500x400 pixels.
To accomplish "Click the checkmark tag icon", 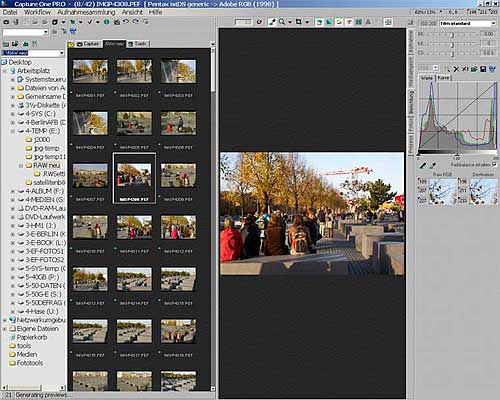I will pyautogui.click(x=89, y=22).
